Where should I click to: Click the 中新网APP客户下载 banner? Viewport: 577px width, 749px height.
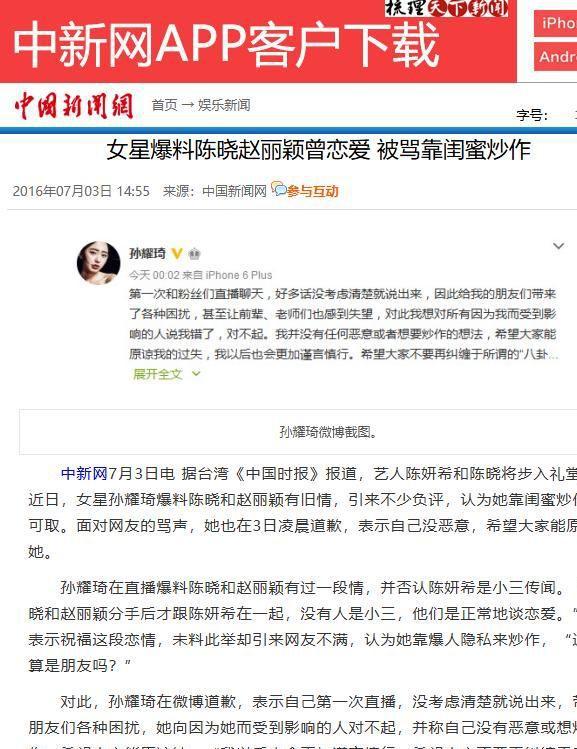[x=258, y=42]
